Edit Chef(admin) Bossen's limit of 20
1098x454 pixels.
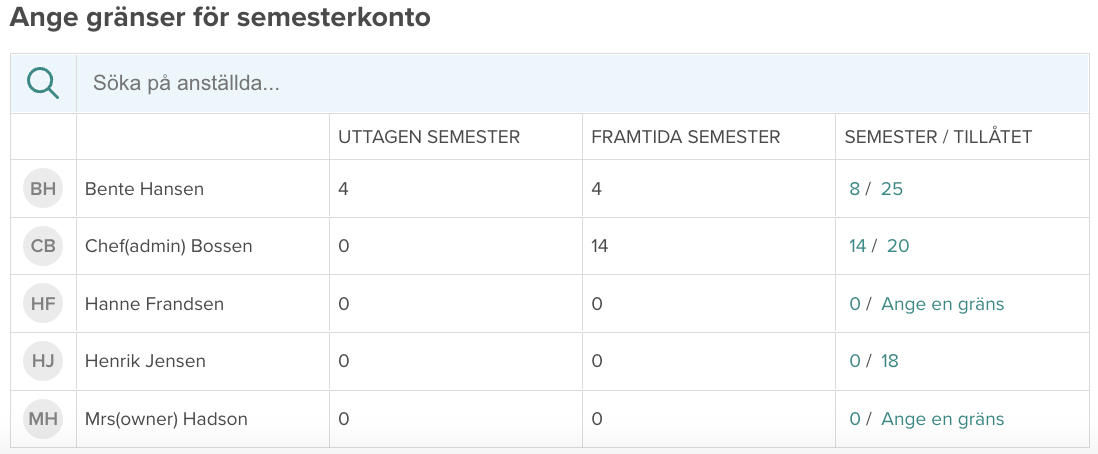898,246
